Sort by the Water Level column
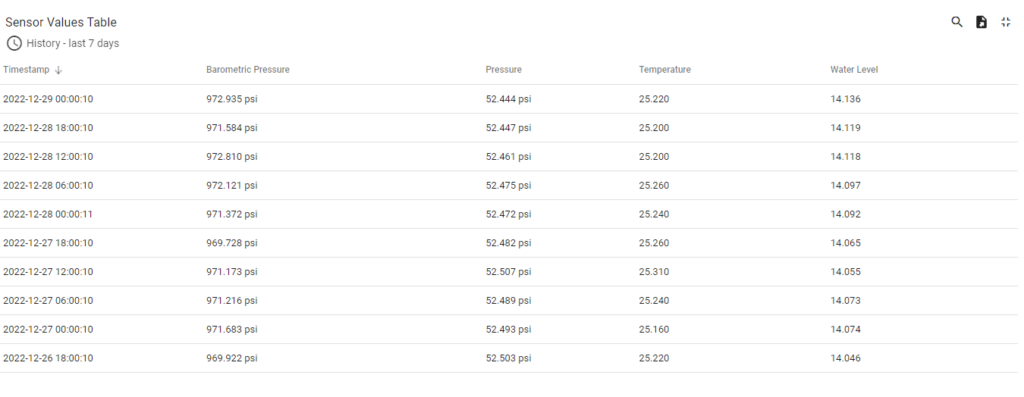 [x=854, y=70]
